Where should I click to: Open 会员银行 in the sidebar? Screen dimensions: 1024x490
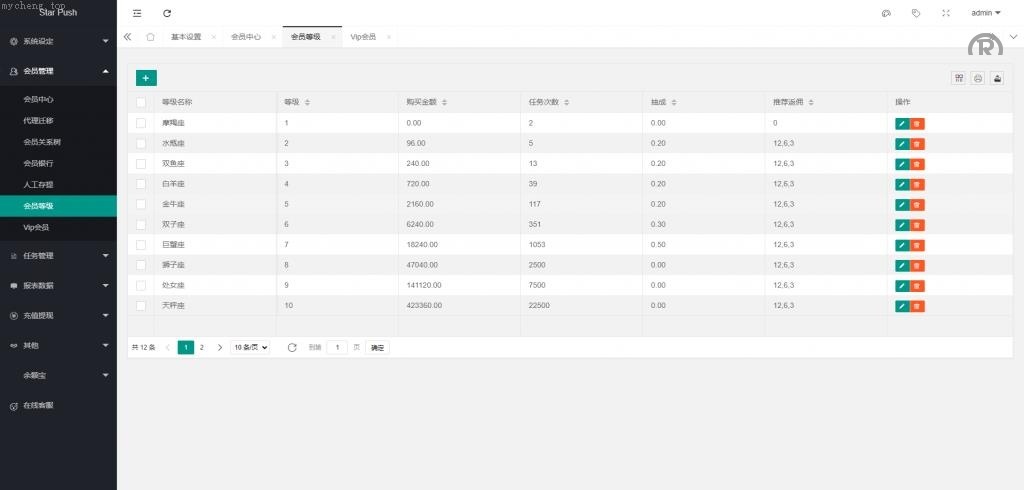click(x=39, y=163)
